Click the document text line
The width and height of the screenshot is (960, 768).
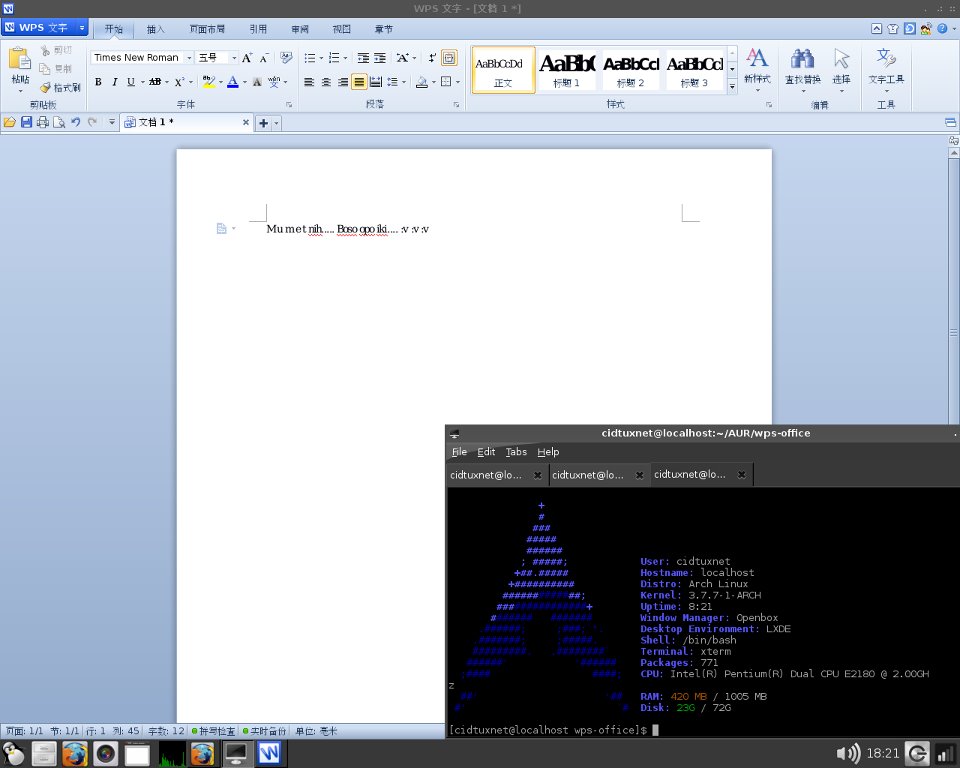[x=347, y=229]
